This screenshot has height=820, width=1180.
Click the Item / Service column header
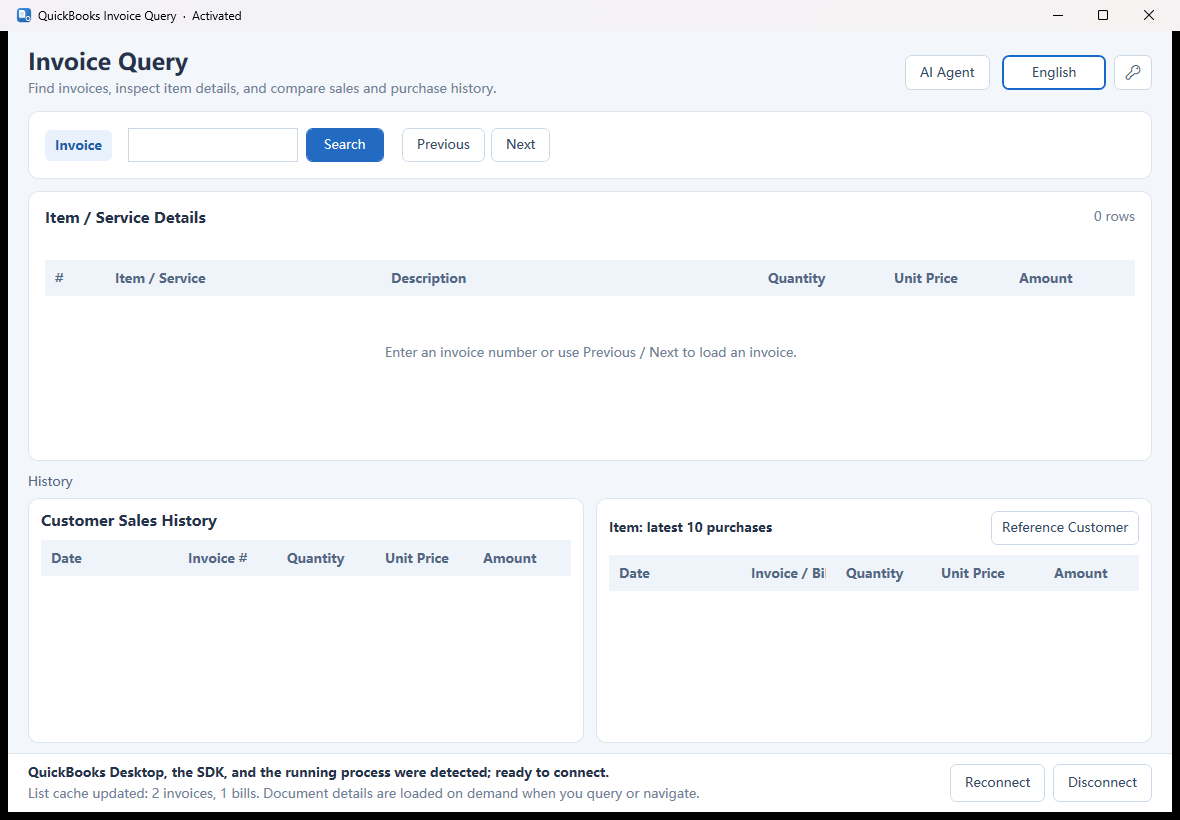(x=160, y=278)
